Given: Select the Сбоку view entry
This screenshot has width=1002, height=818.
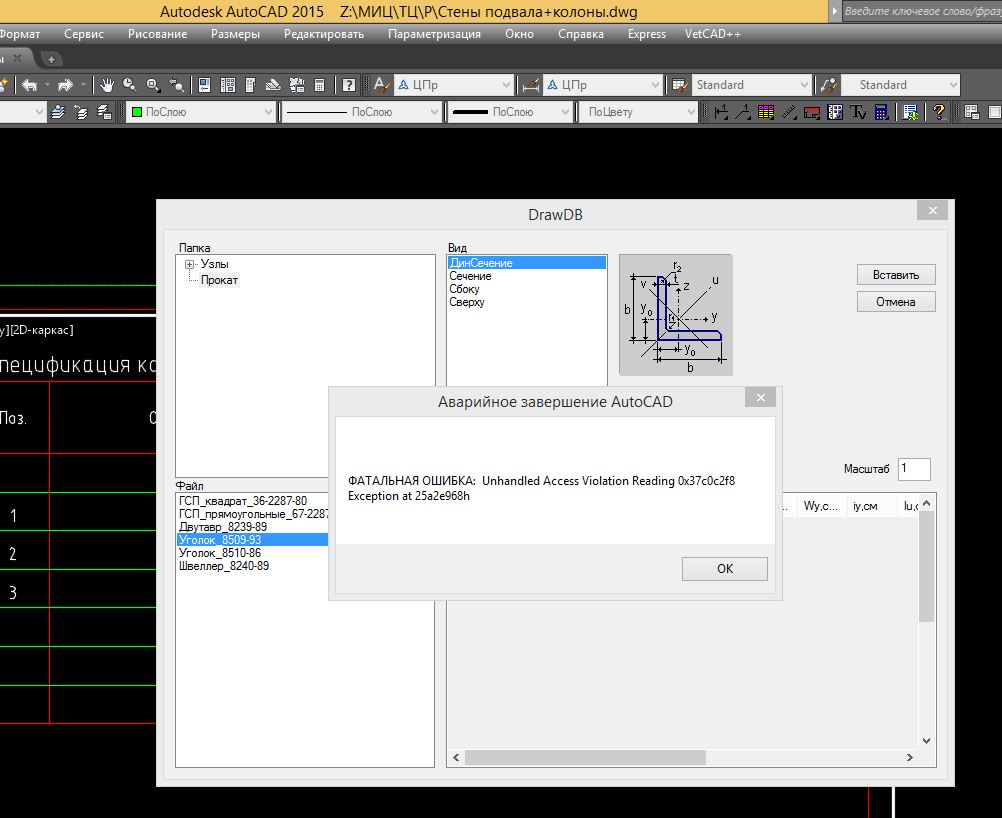Looking at the screenshot, I should (465, 289).
